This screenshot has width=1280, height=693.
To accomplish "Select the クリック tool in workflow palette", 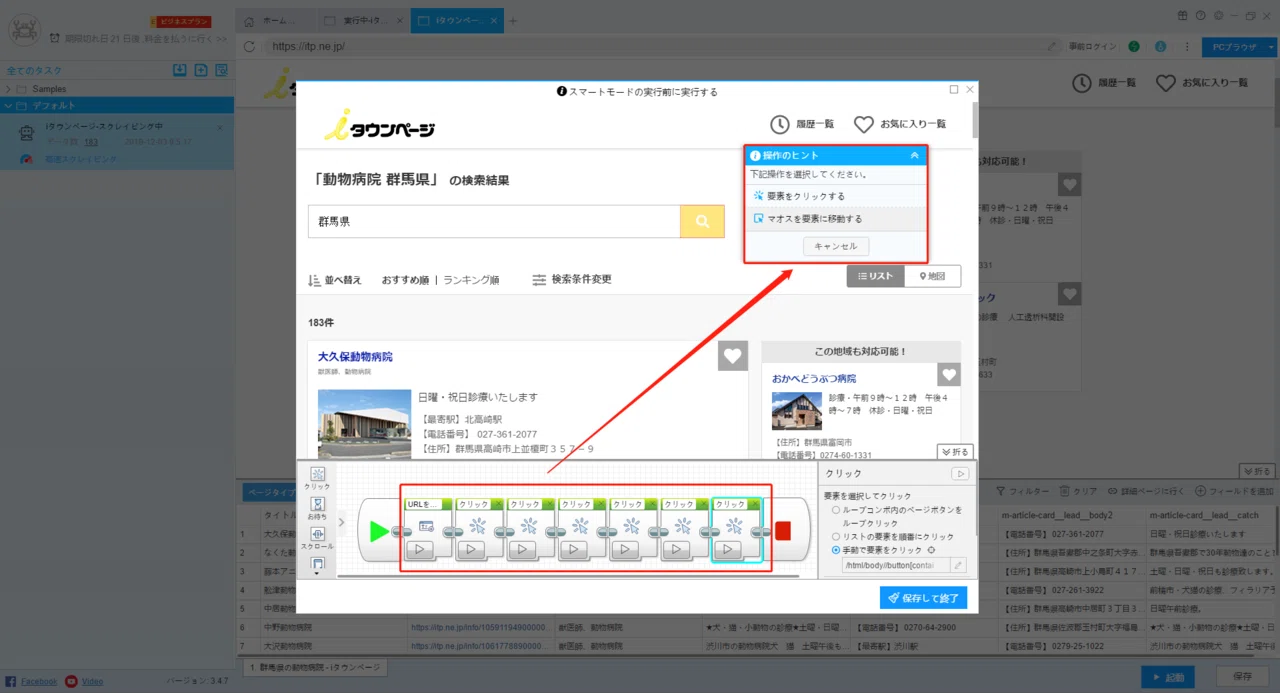I will pyautogui.click(x=318, y=479).
